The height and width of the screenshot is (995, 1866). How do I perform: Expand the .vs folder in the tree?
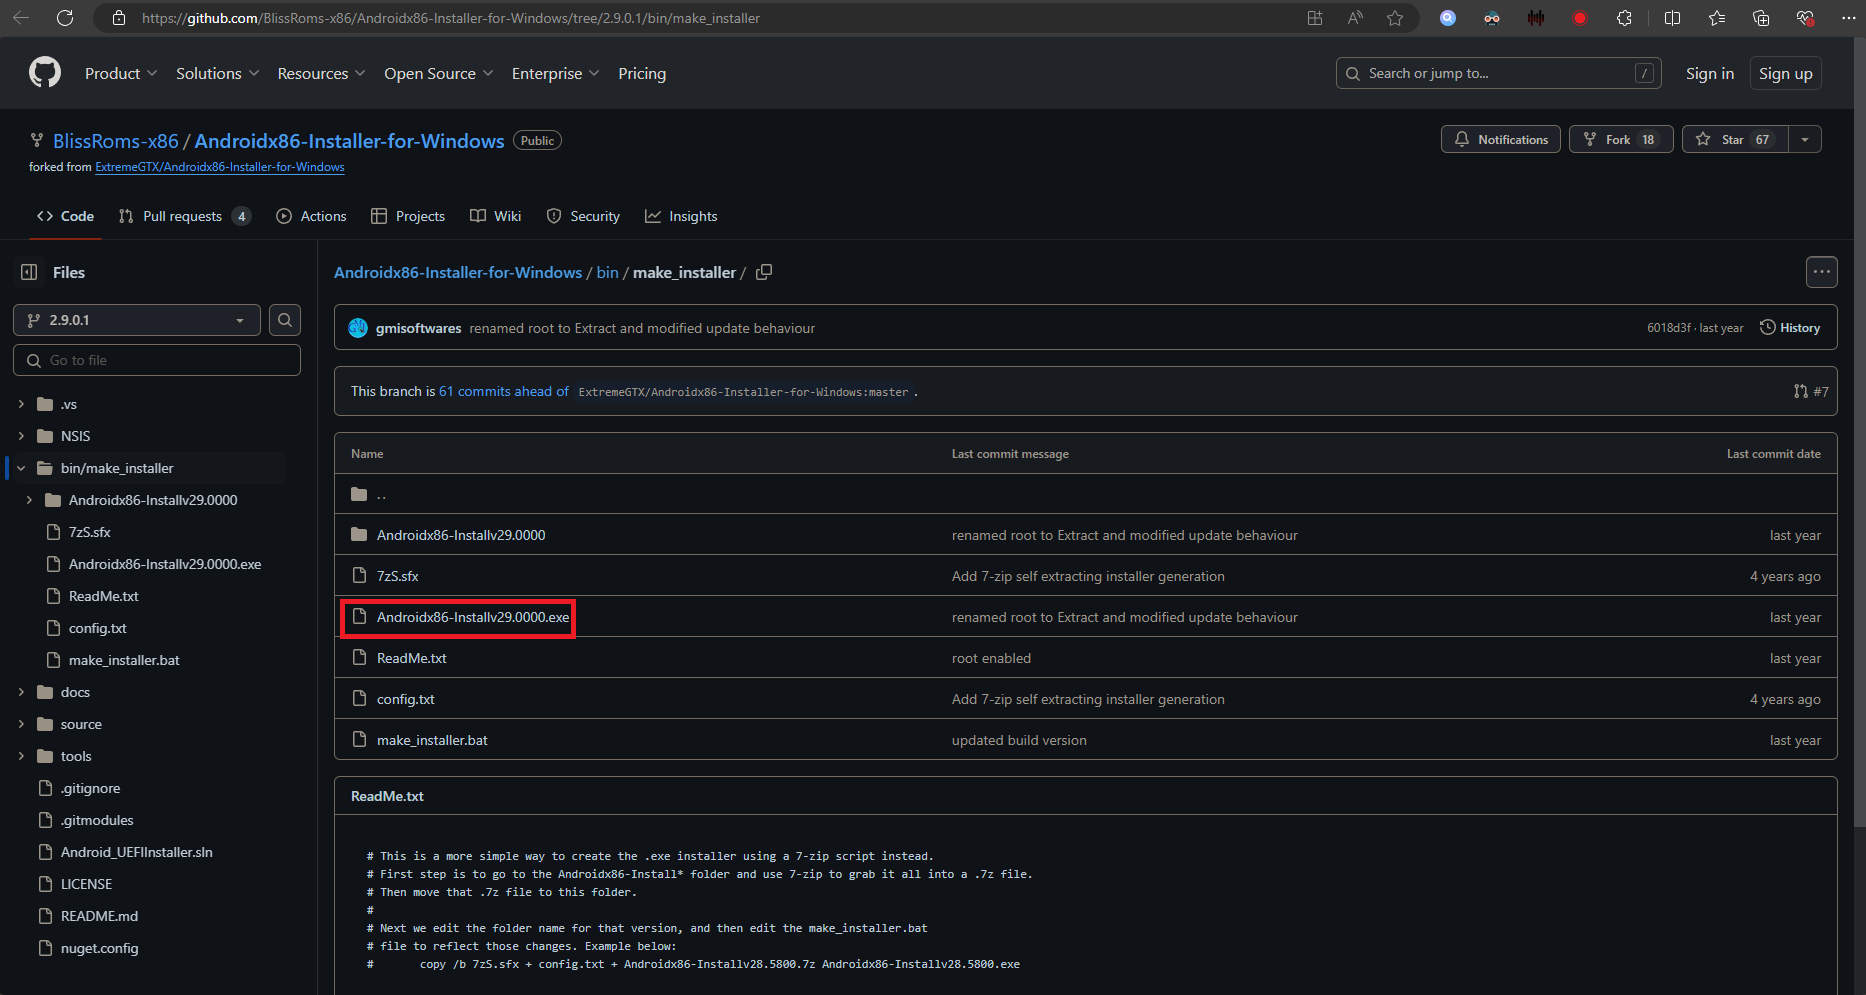point(21,404)
